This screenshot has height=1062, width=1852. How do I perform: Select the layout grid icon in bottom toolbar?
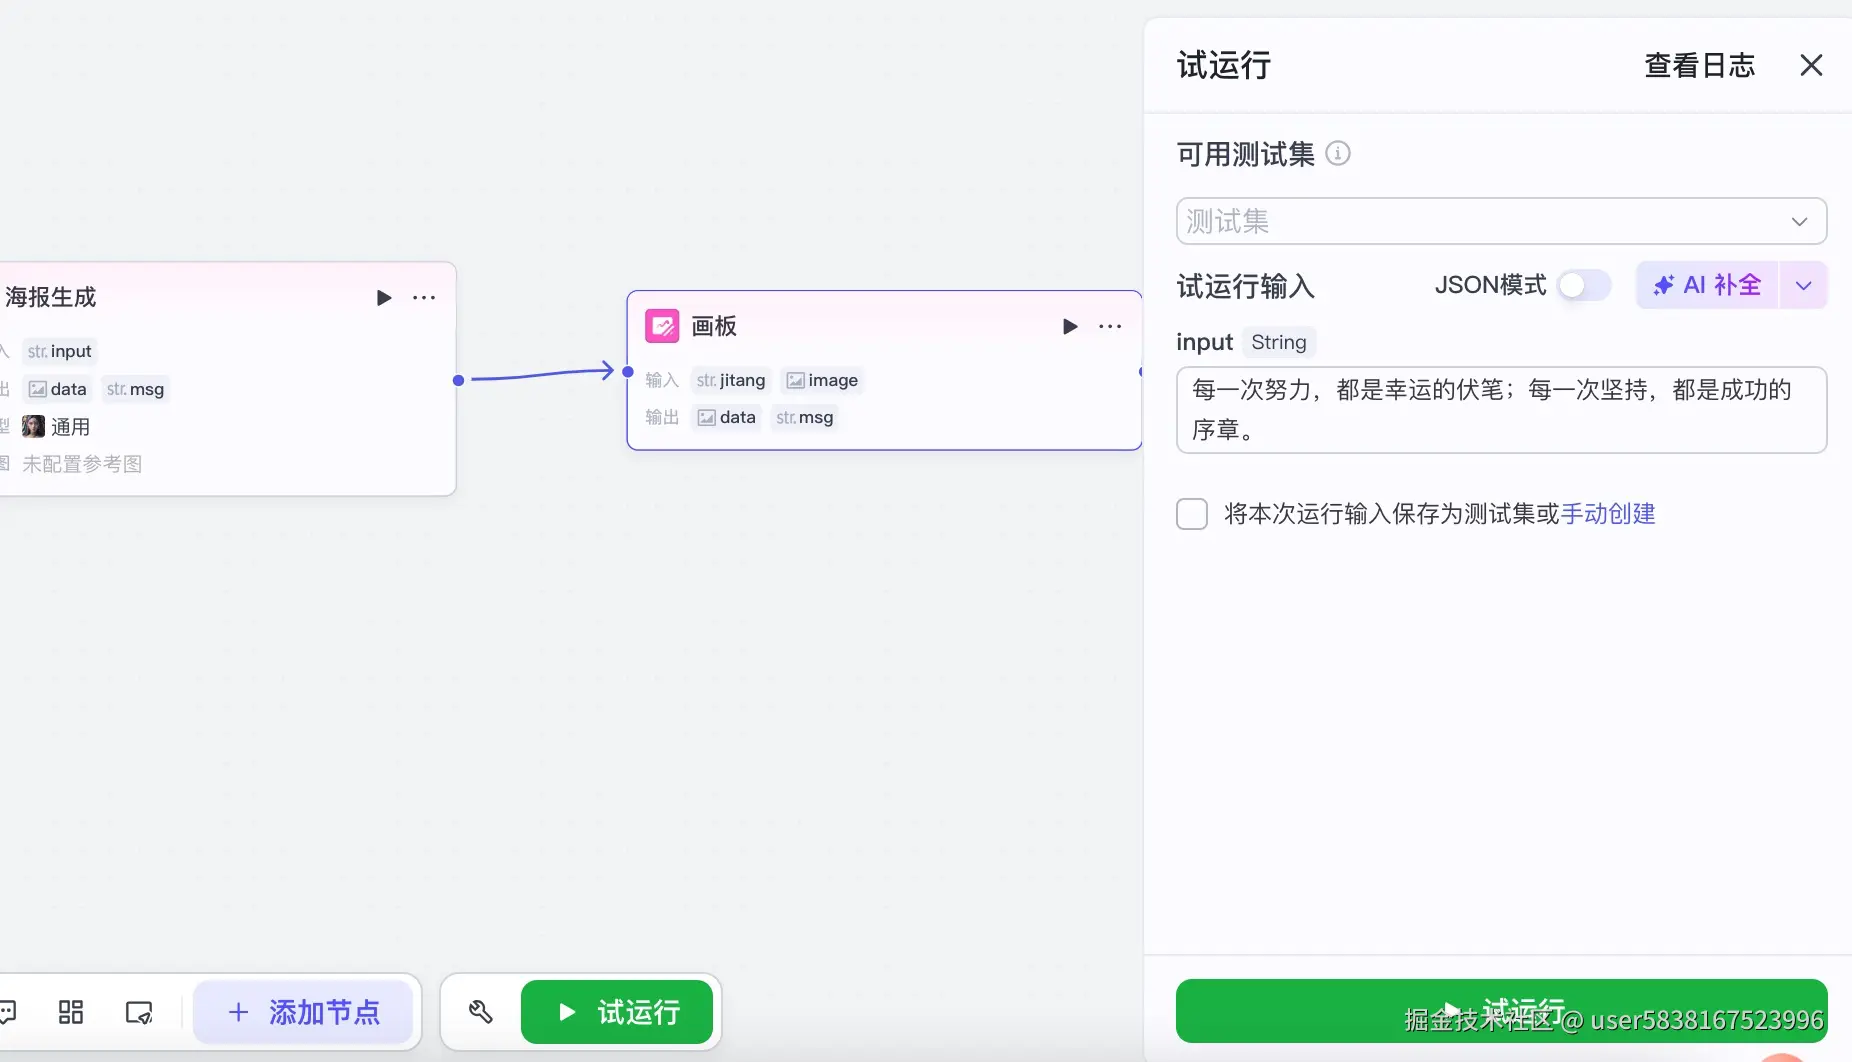(x=70, y=1012)
